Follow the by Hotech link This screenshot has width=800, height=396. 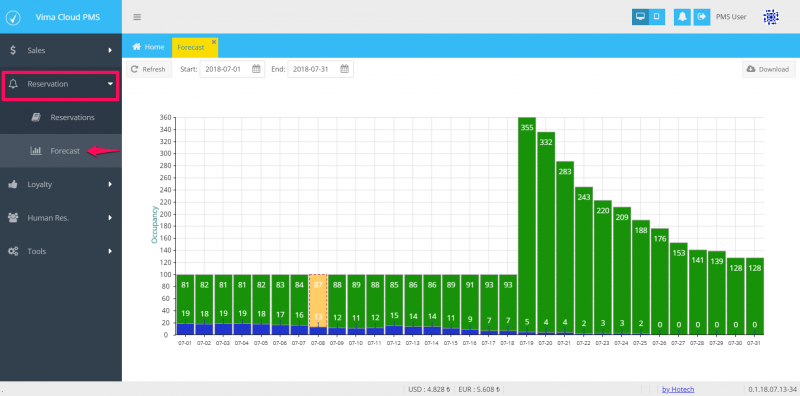click(x=678, y=389)
